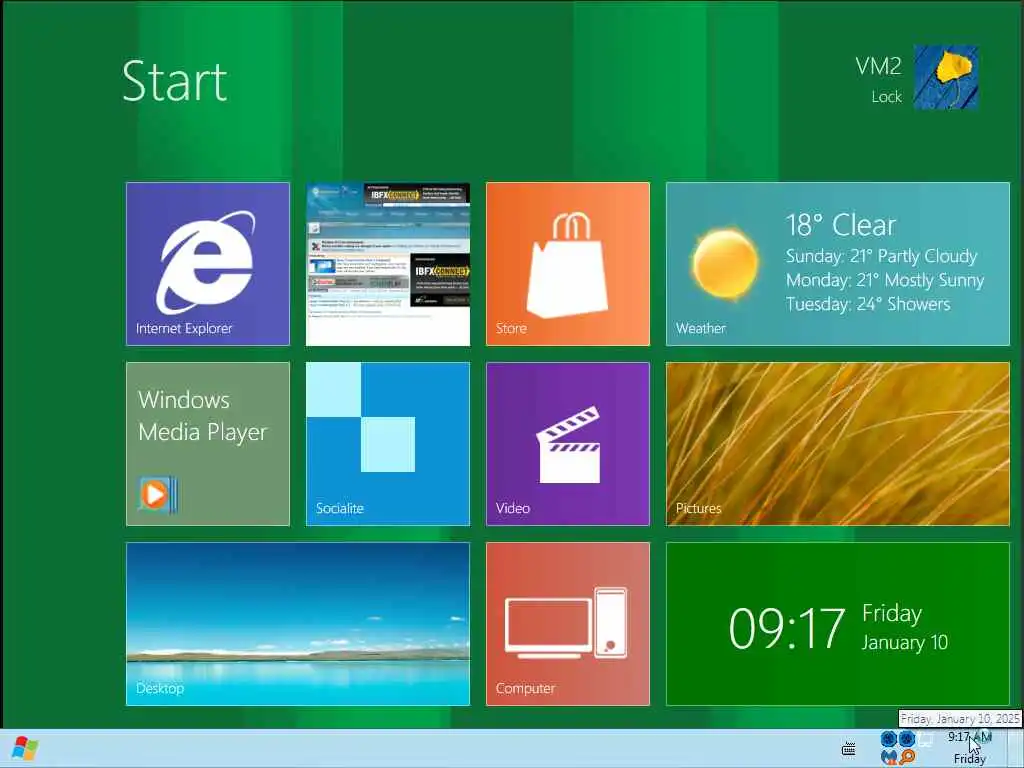Click the Show desktop strip at taskbar end

1016,748
